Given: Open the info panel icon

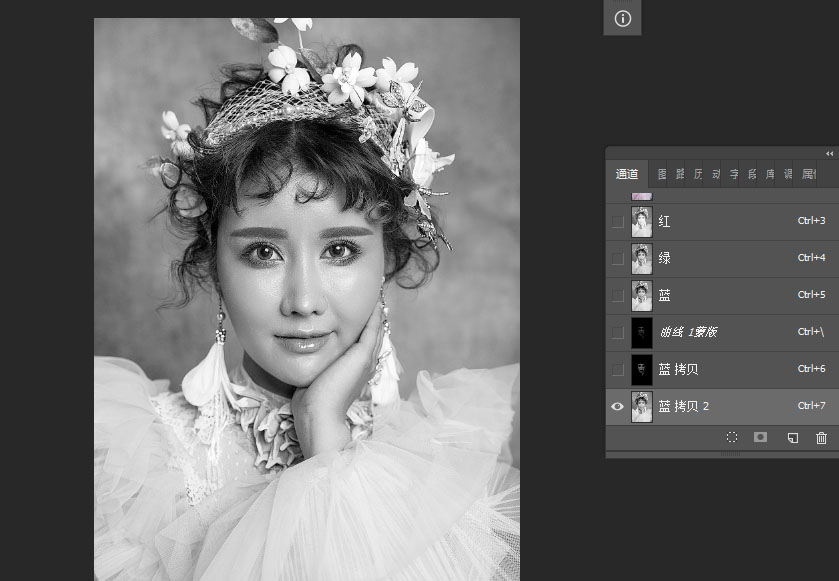Looking at the screenshot, I should 622,19.
